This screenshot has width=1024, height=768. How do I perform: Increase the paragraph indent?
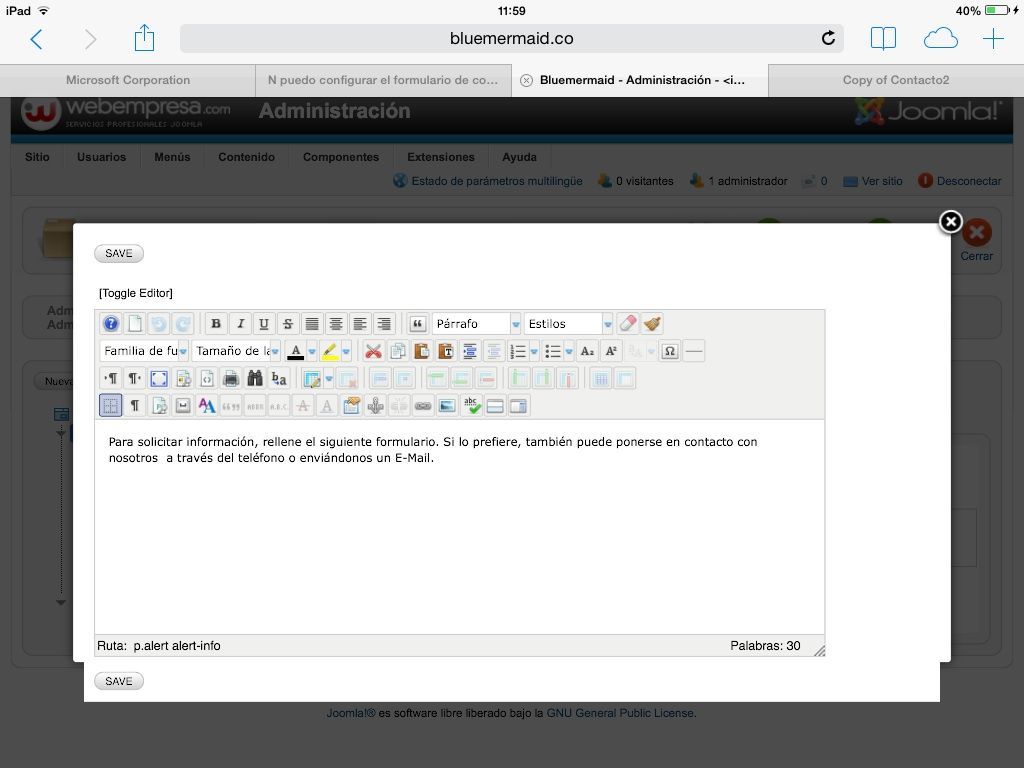(x=470, y=351)
